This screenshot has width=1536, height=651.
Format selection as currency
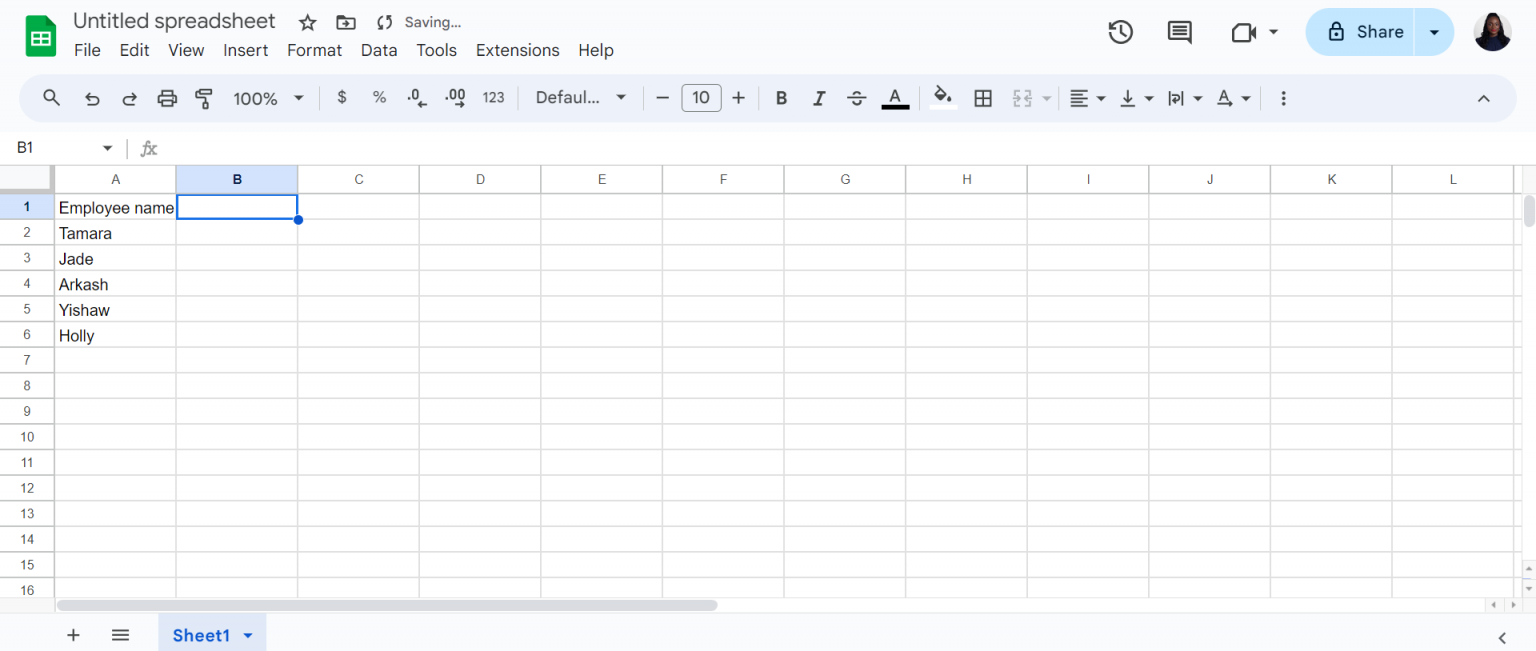click(x=341, y=98)
